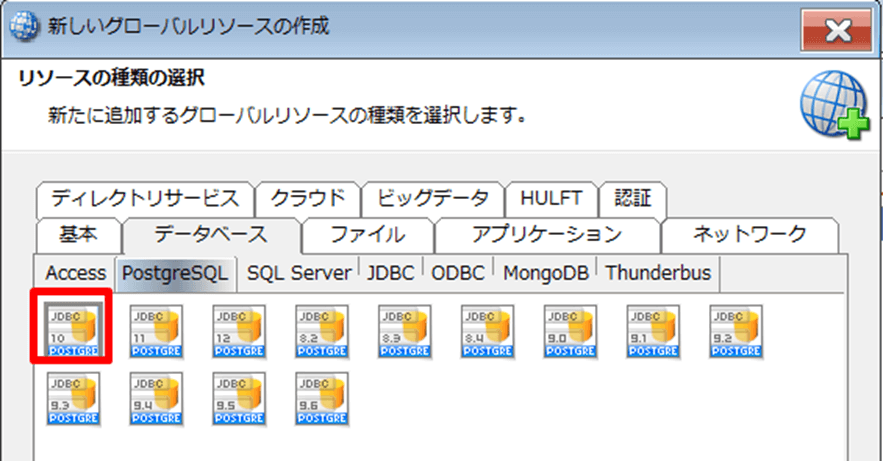Select the PostgreSQL 11 JDBC icon
Image resolution: width=883 pixels, height=461 pixels.
(x=156, y=331)
